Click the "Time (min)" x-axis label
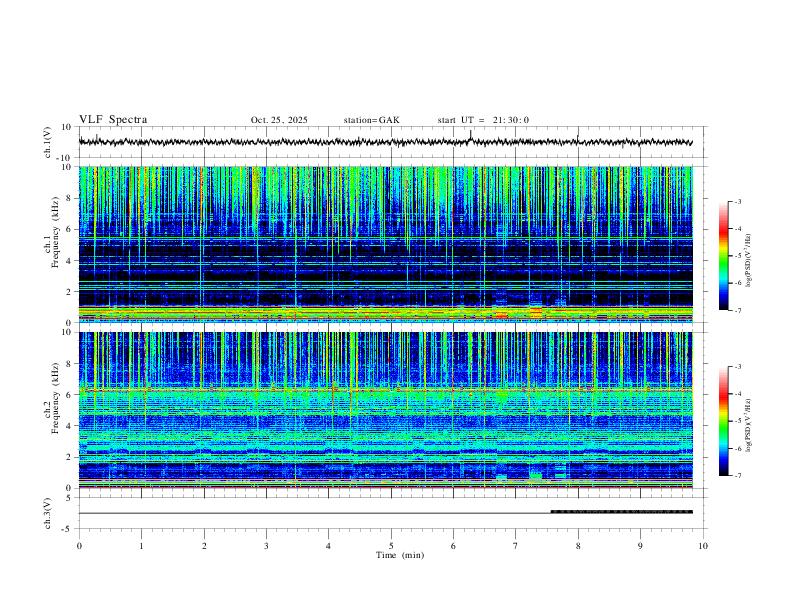Viewport: 792px width, 612px height. point(400,555)
